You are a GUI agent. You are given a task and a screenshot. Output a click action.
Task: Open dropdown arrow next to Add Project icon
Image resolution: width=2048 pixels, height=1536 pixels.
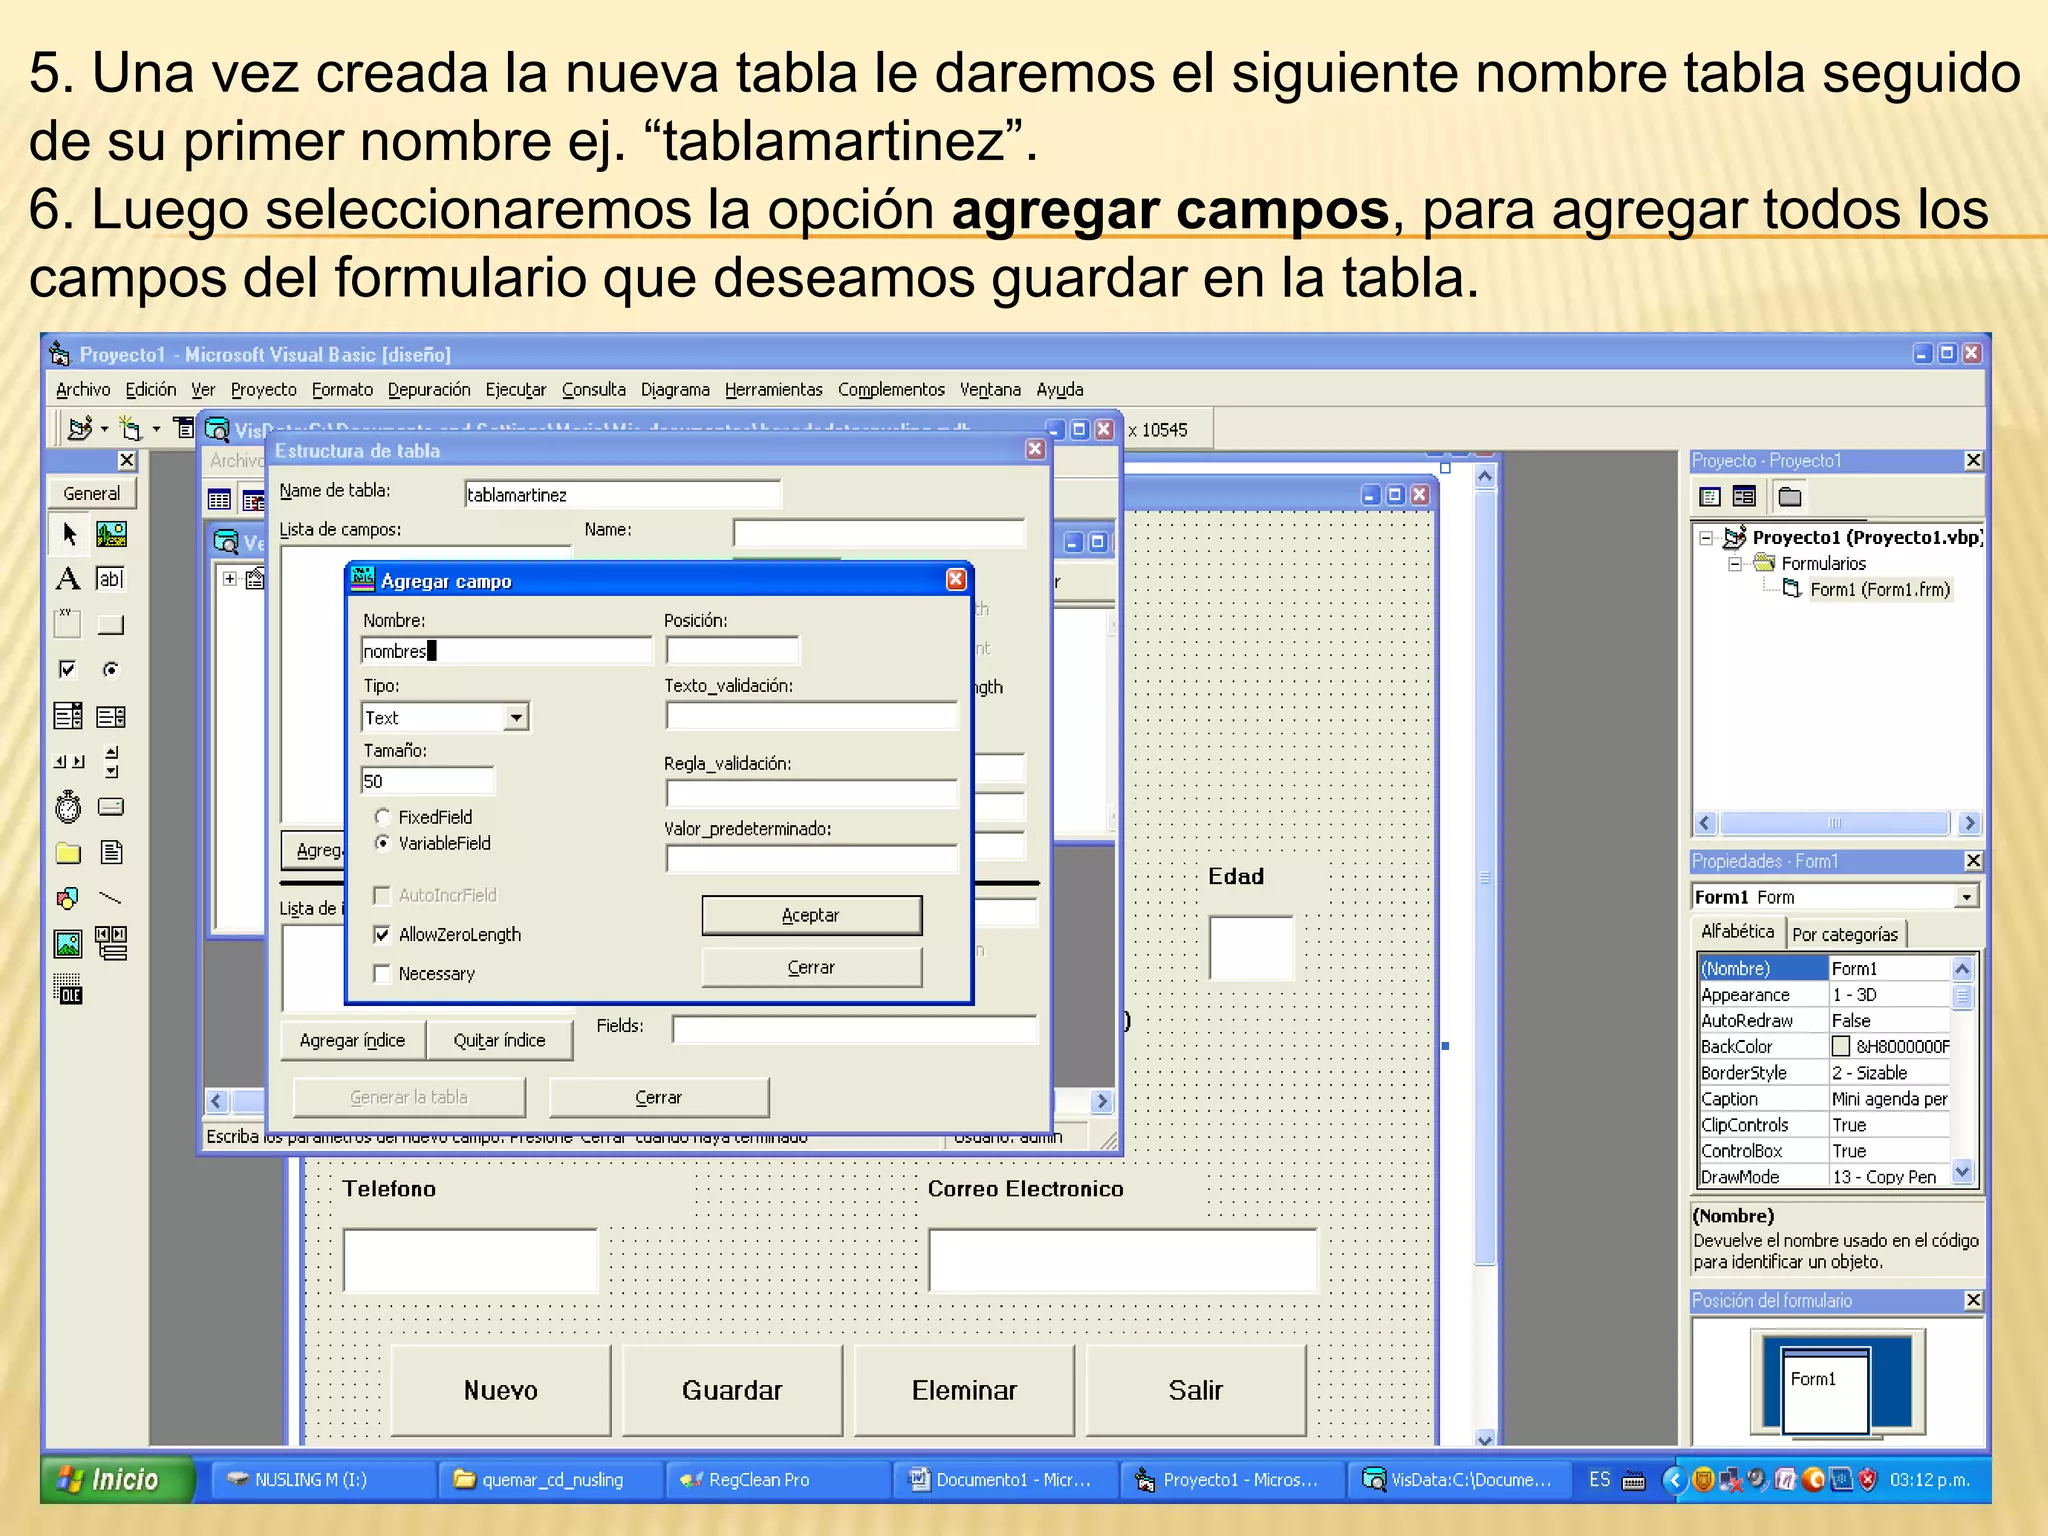tap(104, 430)
